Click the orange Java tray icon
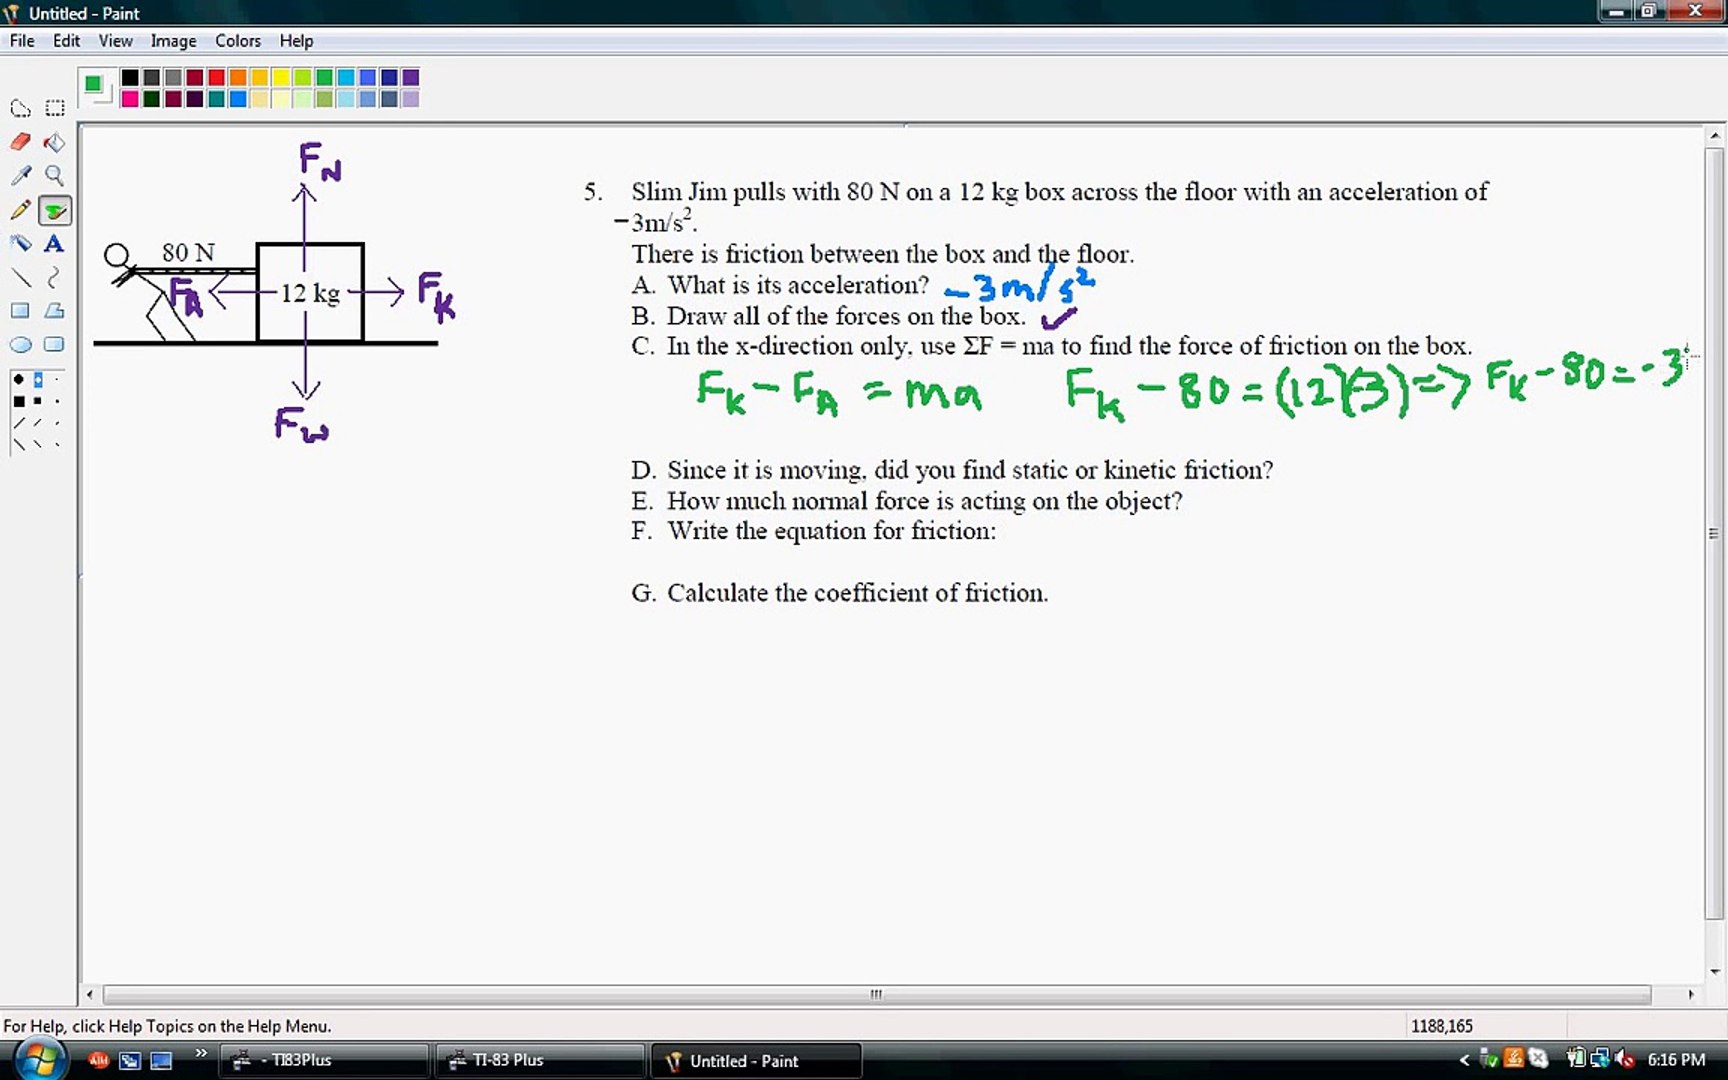This screenshot has width=1728, height=1080. (1513, 1059)
